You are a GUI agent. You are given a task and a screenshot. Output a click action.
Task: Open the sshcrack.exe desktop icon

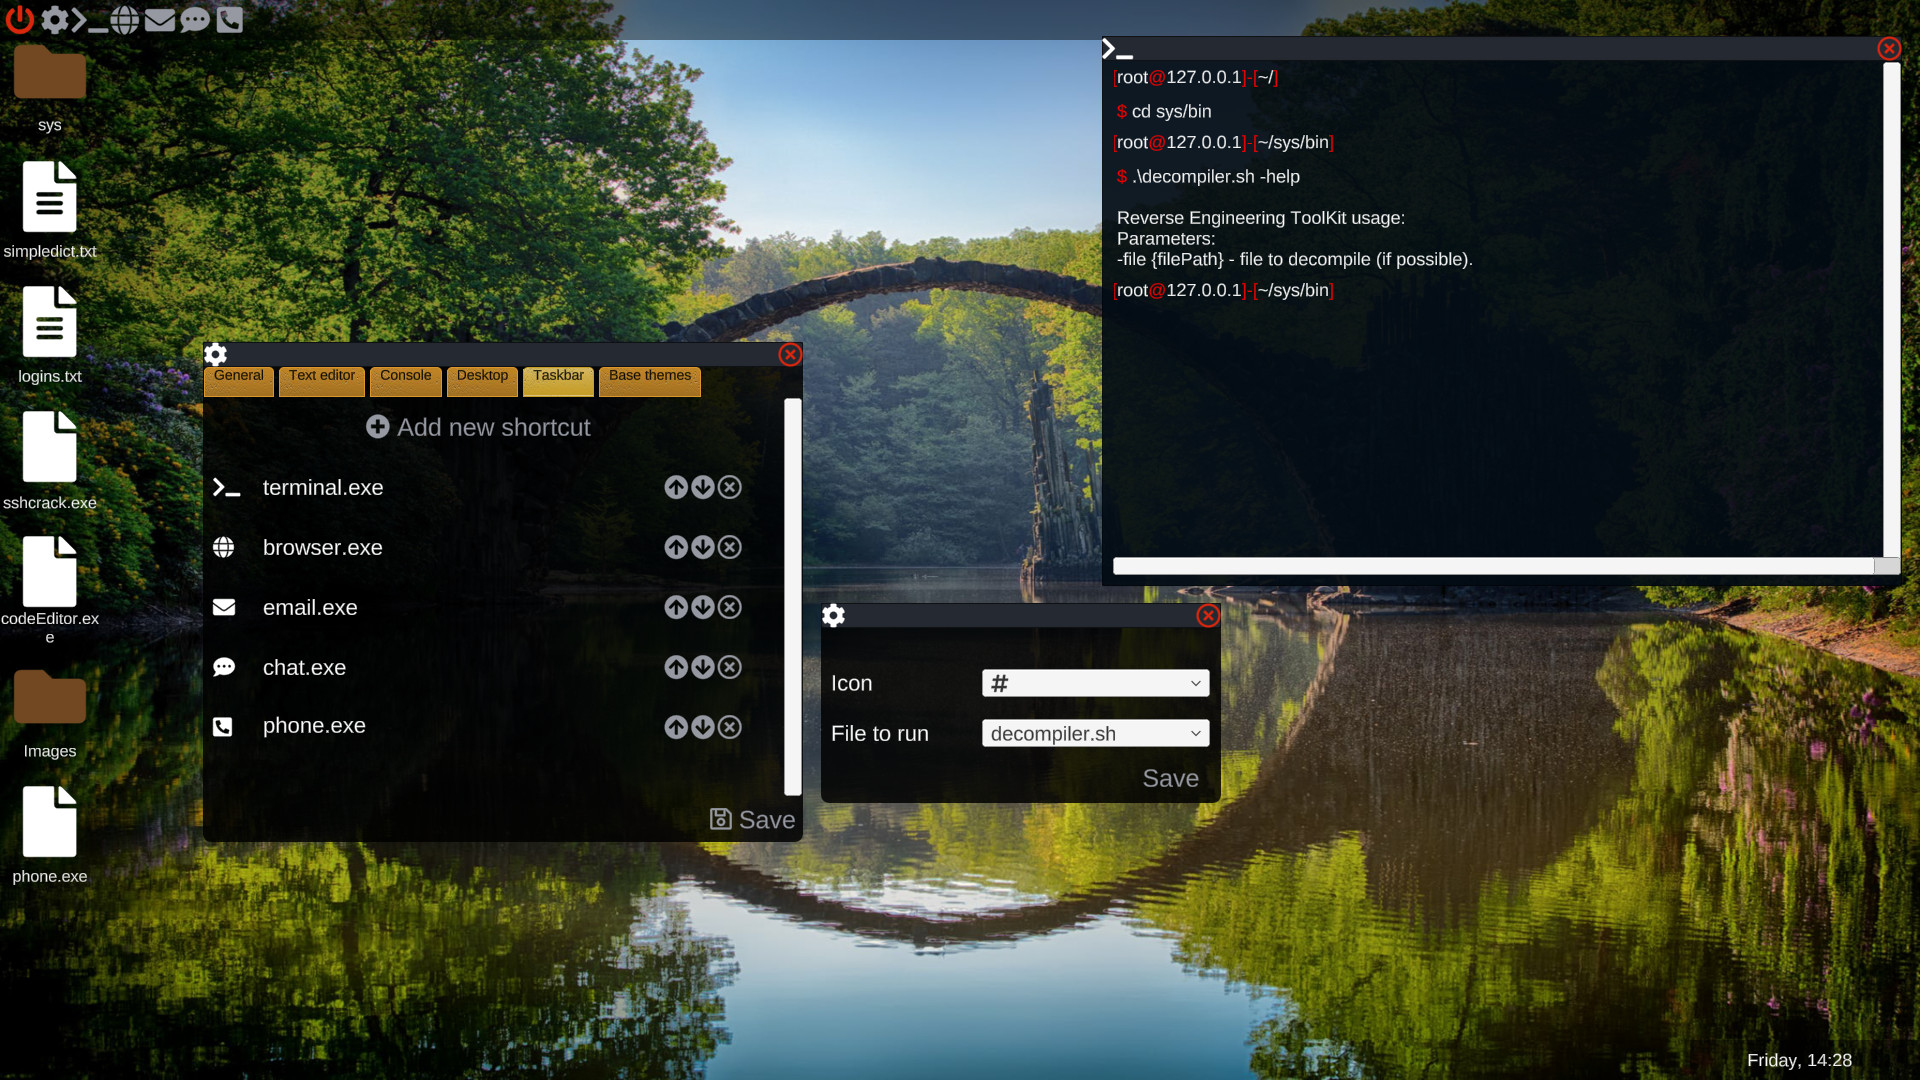50,447
